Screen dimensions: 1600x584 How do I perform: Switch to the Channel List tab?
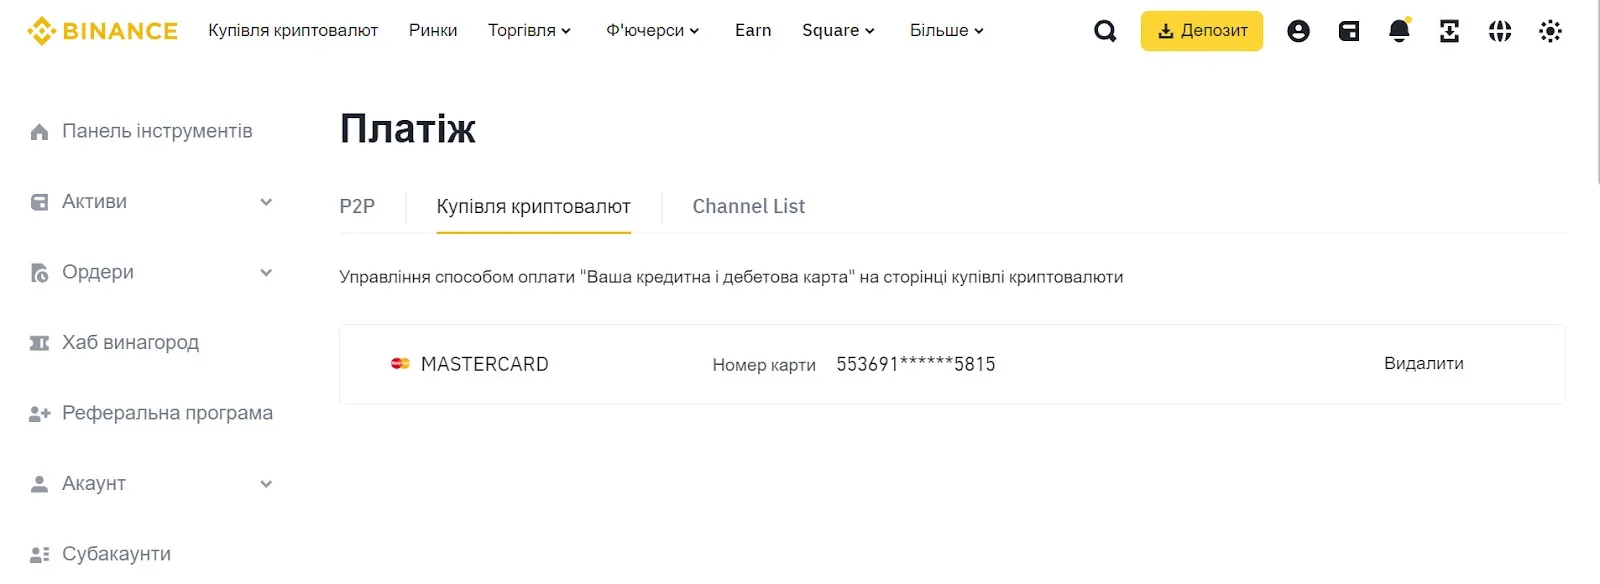click(x=748, y=206)
